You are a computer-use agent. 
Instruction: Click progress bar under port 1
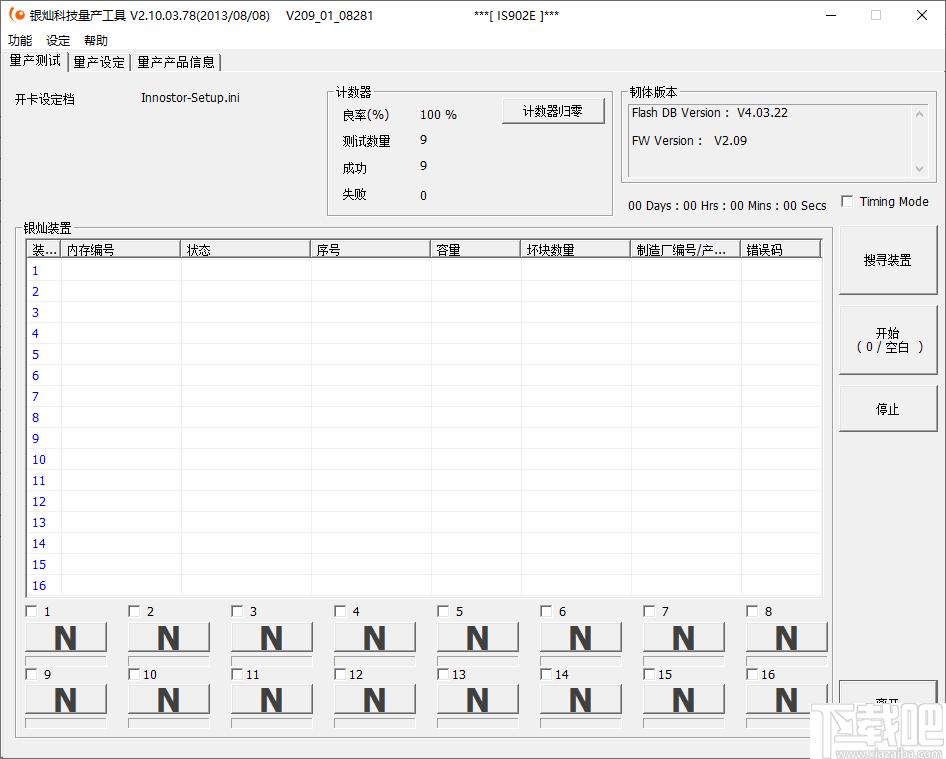coord(66,661)
